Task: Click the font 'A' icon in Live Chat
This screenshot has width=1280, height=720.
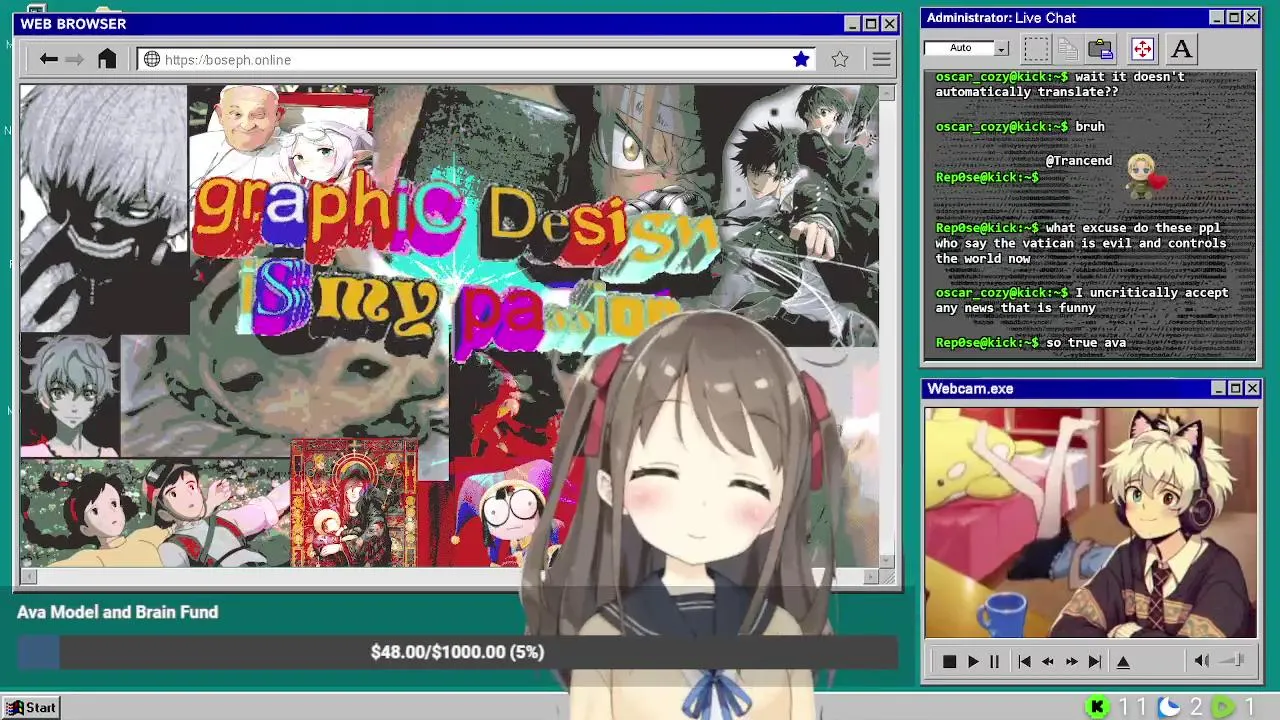Action: click(1181, 48)
